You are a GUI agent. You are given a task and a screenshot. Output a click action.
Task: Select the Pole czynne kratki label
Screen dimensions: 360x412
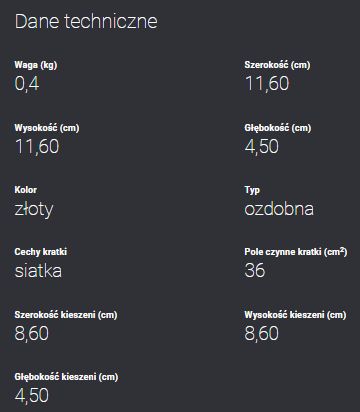296,252
